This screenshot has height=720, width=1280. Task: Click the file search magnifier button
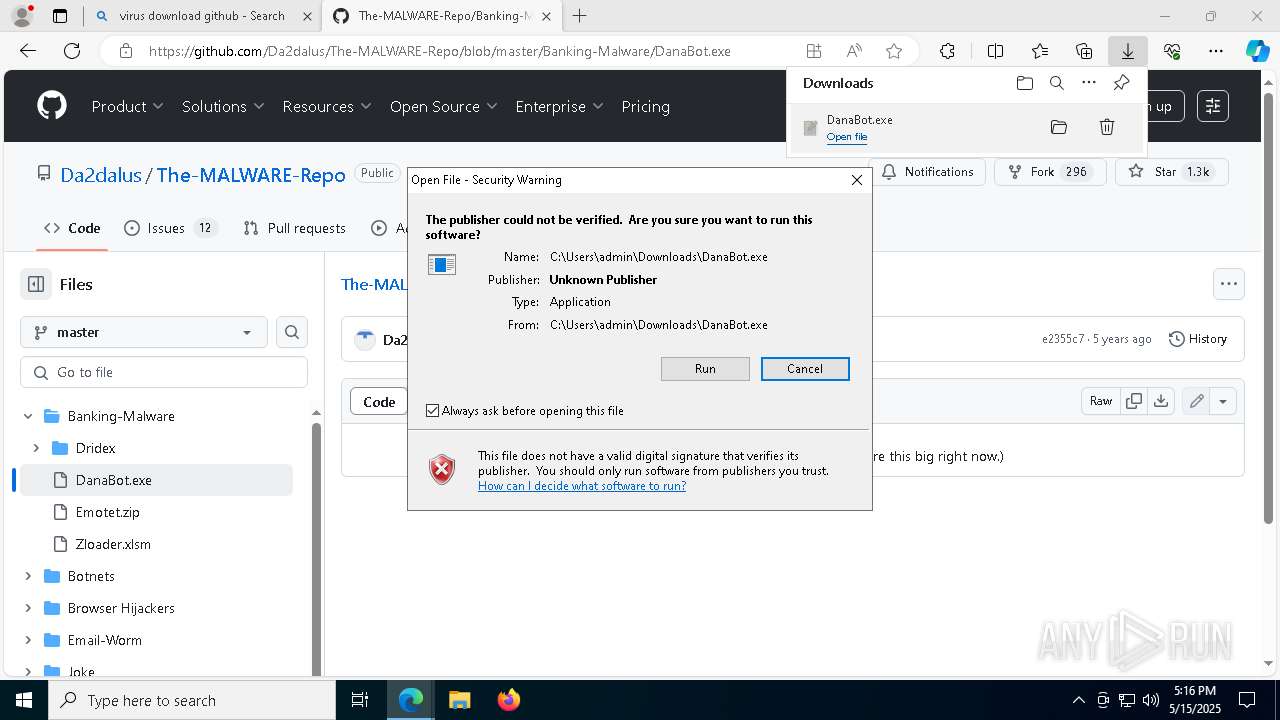[x=292, y=332]
